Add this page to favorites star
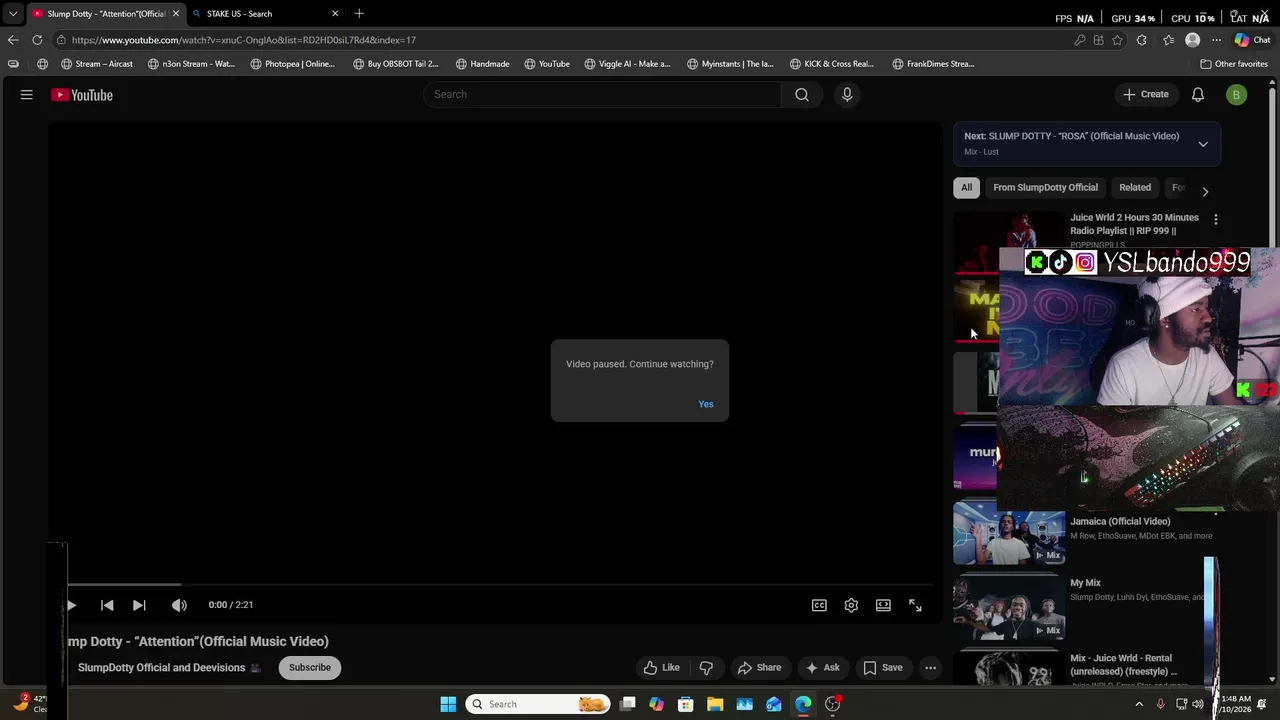 click(1117, 40)
